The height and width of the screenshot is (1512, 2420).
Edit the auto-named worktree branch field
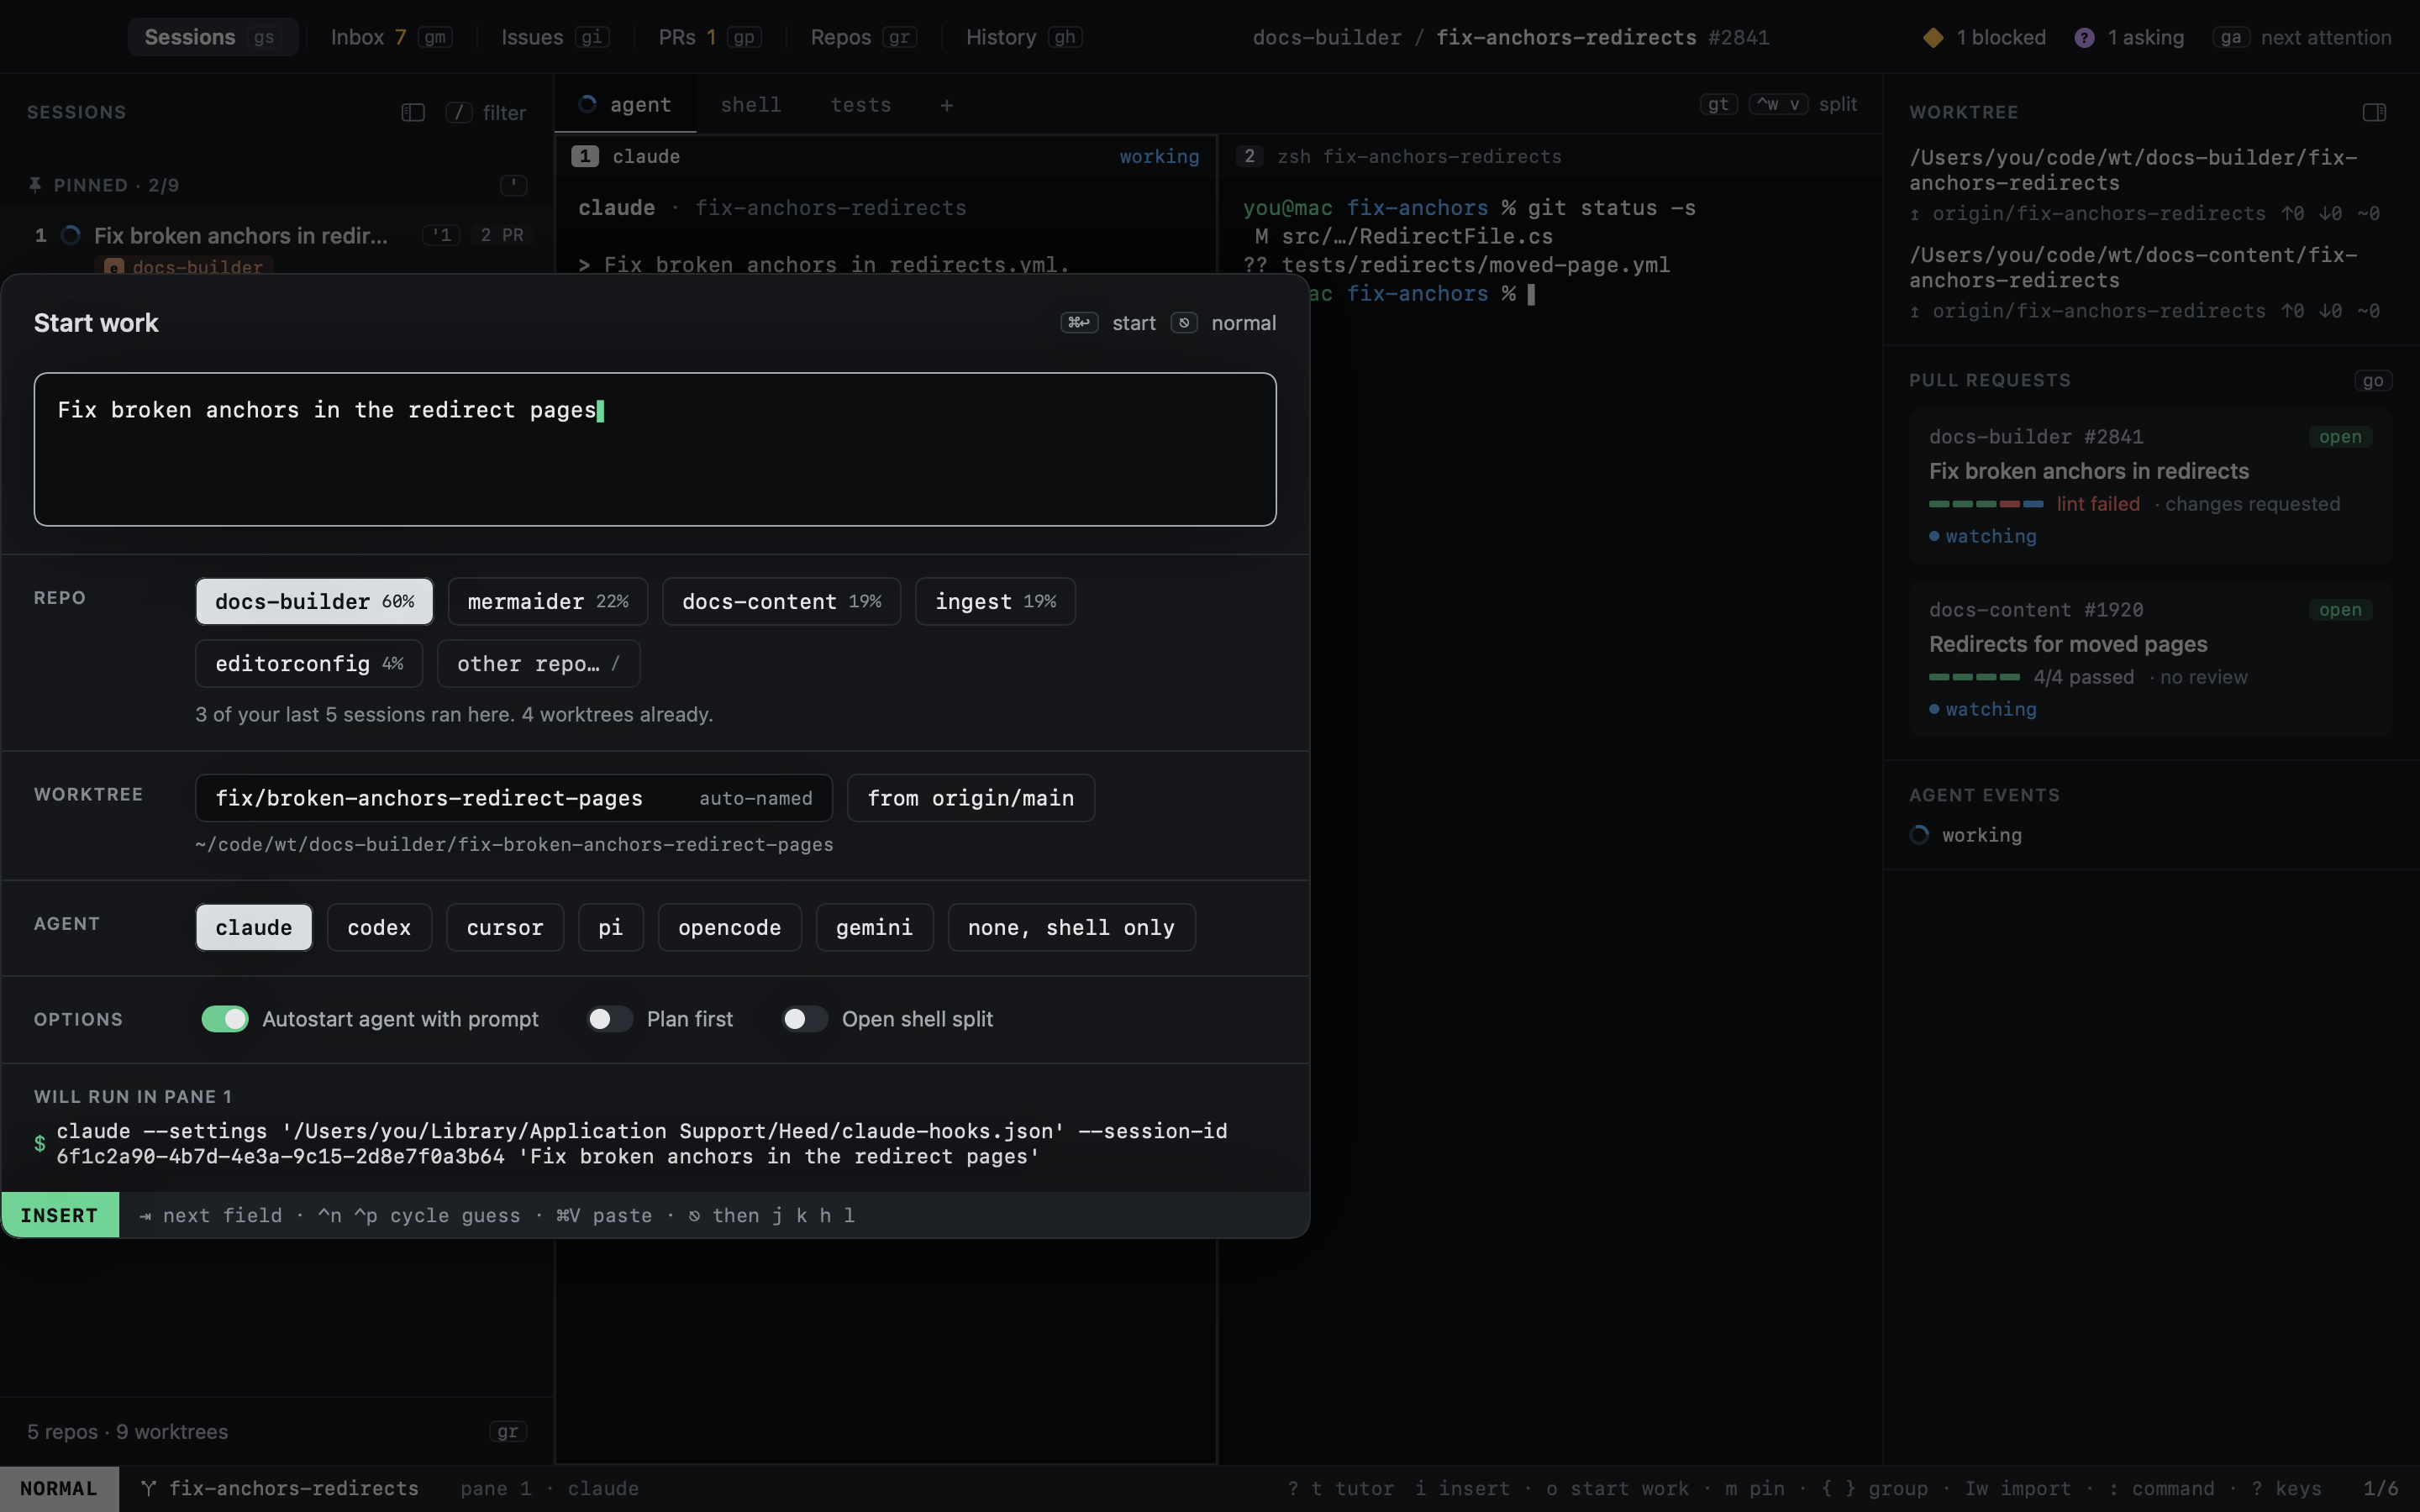pos(514,798)
